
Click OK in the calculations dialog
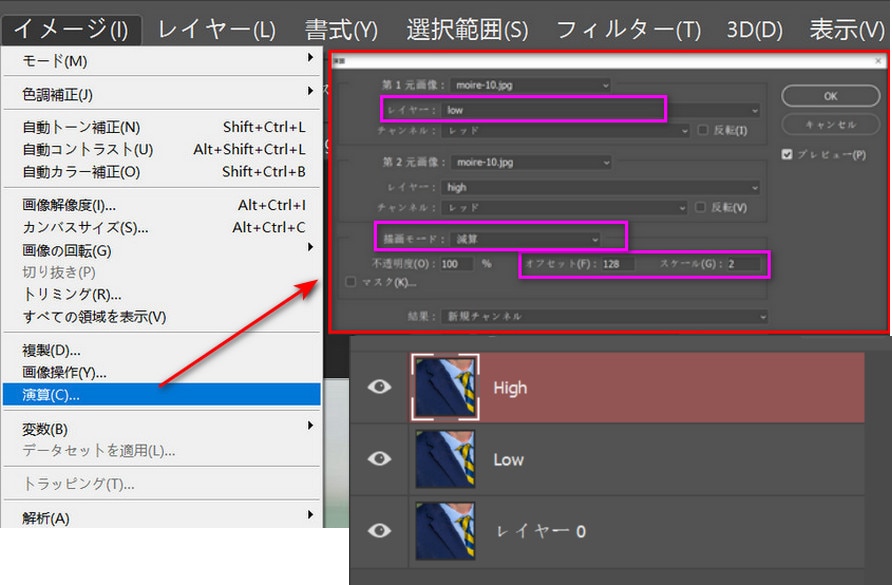(831, 96)
